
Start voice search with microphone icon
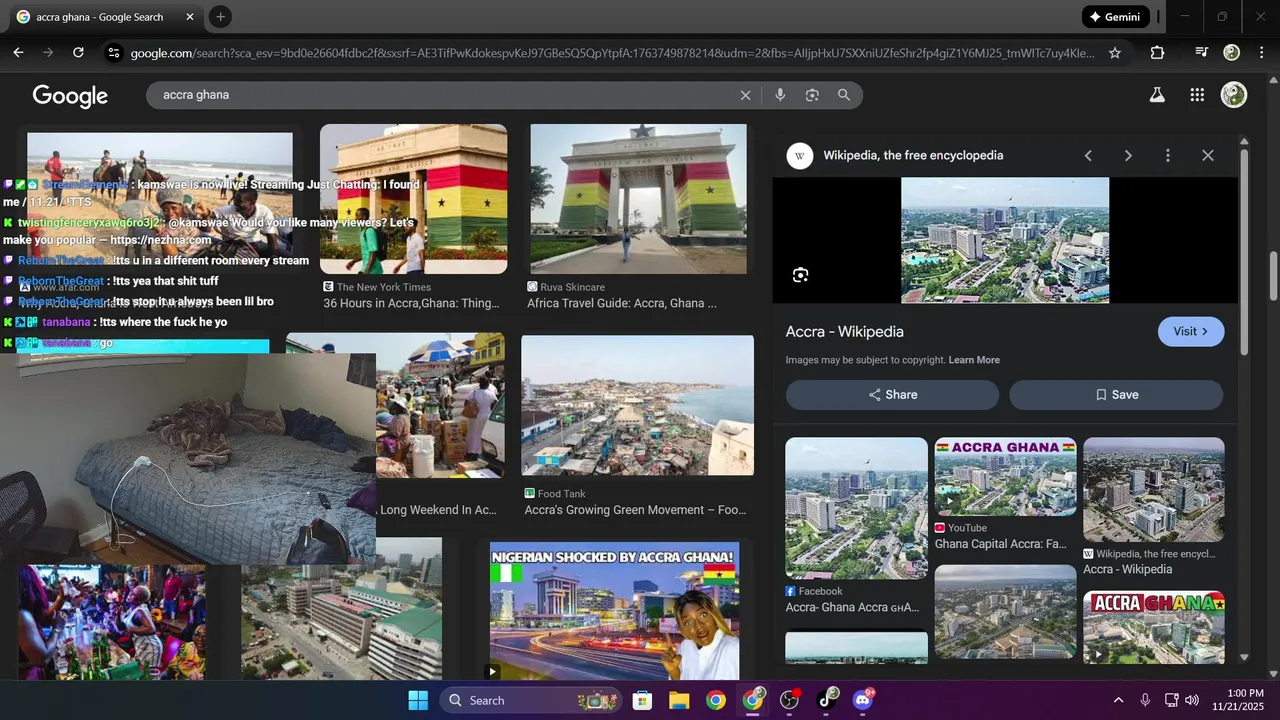(x=780, y=95)
